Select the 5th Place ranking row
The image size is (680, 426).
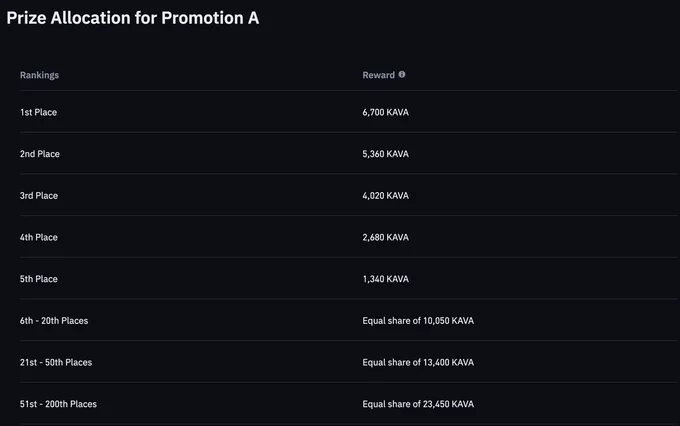point(349,279)
